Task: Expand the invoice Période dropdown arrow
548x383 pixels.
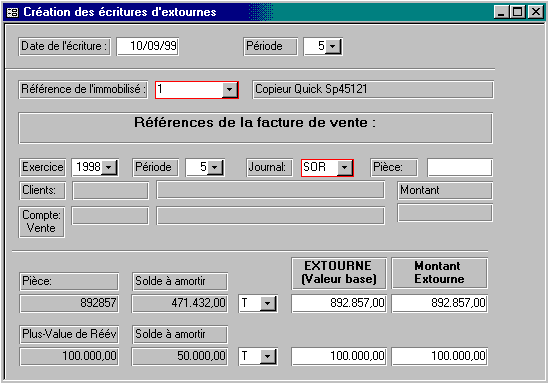Action: pos(215,167)
